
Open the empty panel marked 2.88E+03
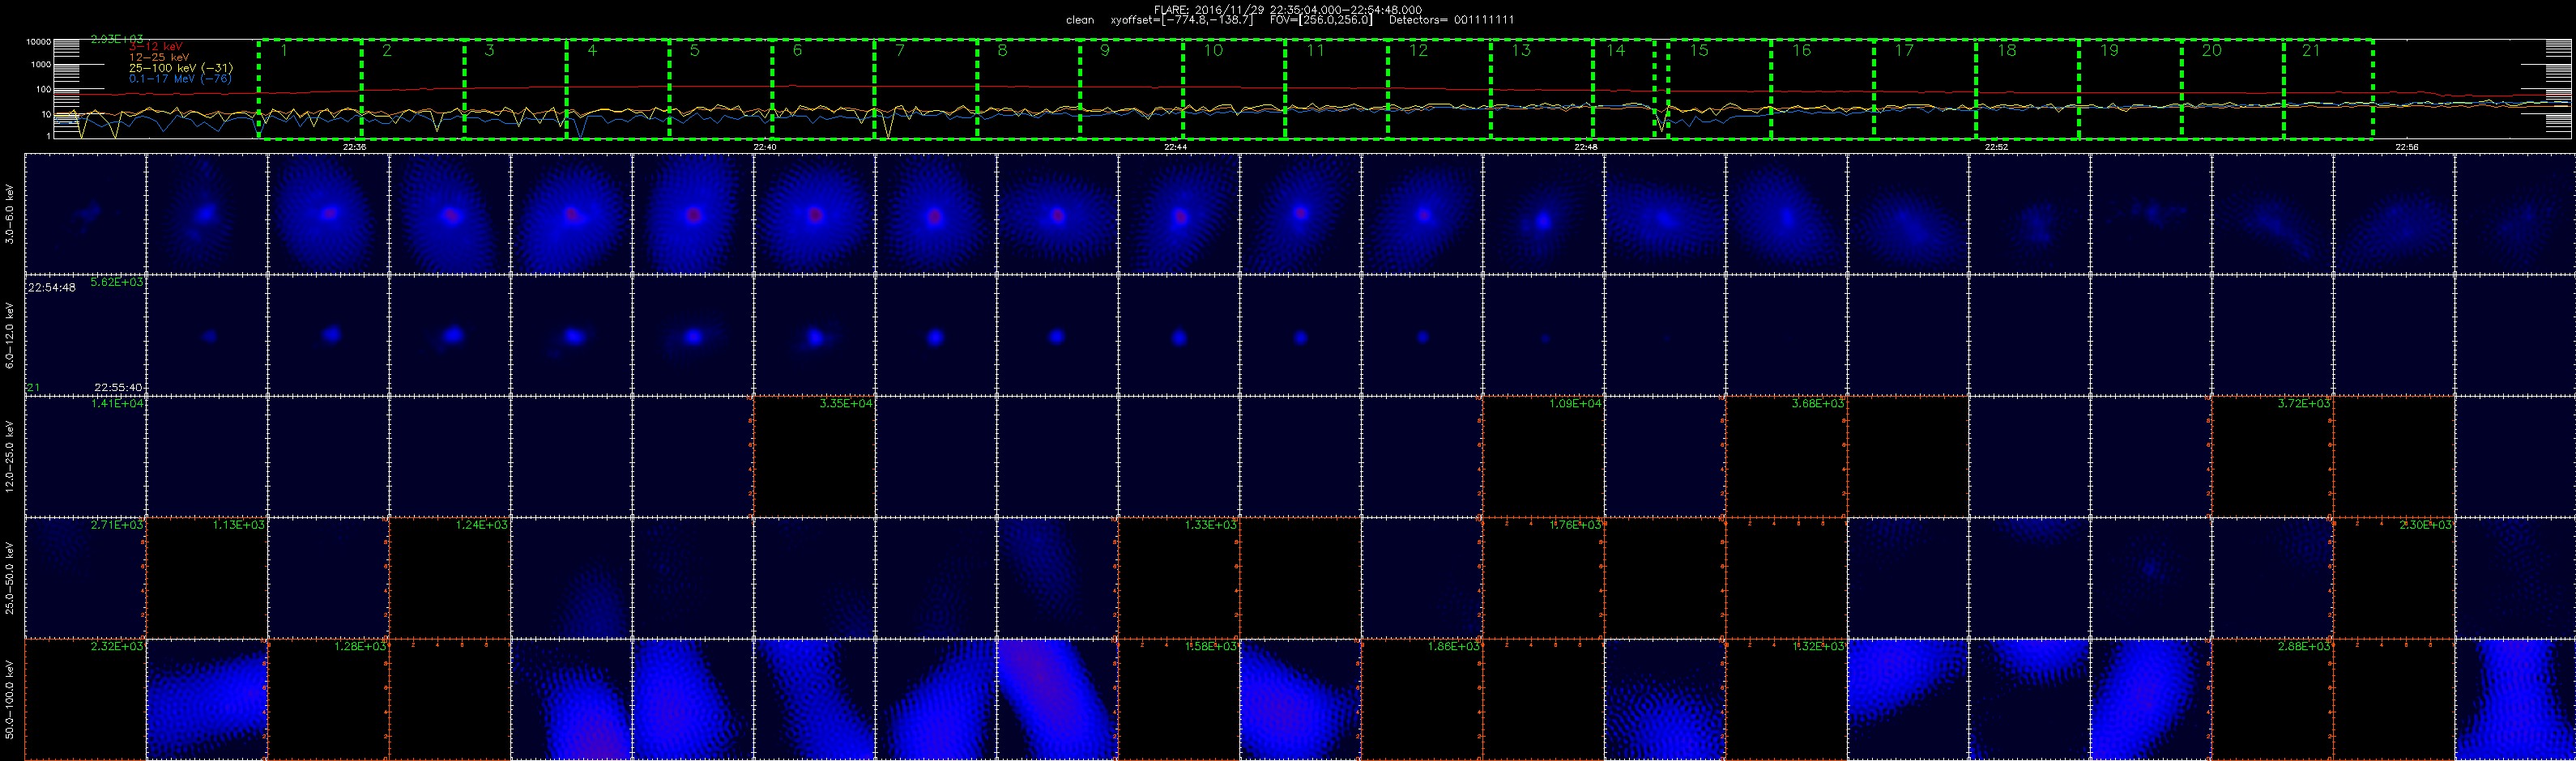pos(2272,699)
